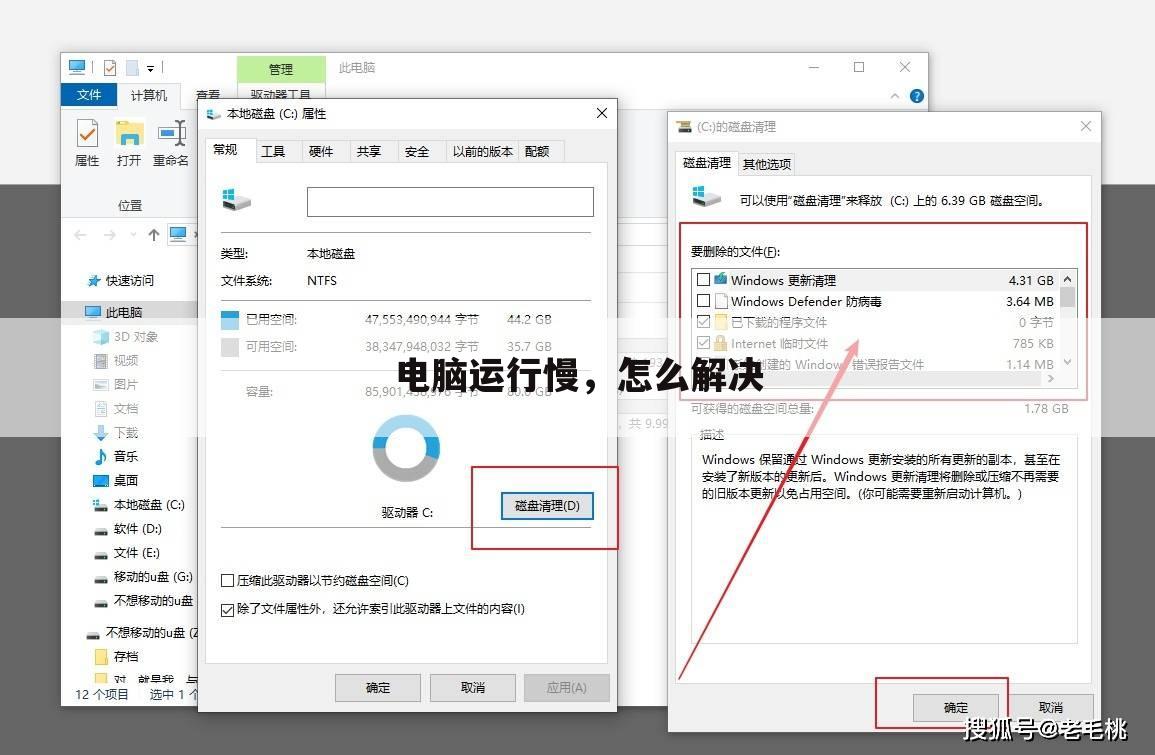
Task: Select 本地磁盘 (C:) in navigation pane
Action: (139, 505)
